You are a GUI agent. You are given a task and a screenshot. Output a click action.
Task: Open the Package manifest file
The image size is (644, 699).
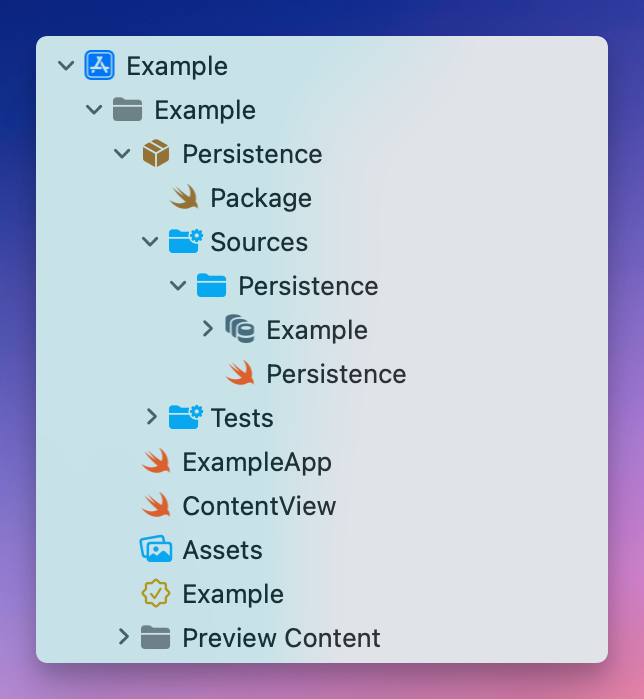coord(261,198)
